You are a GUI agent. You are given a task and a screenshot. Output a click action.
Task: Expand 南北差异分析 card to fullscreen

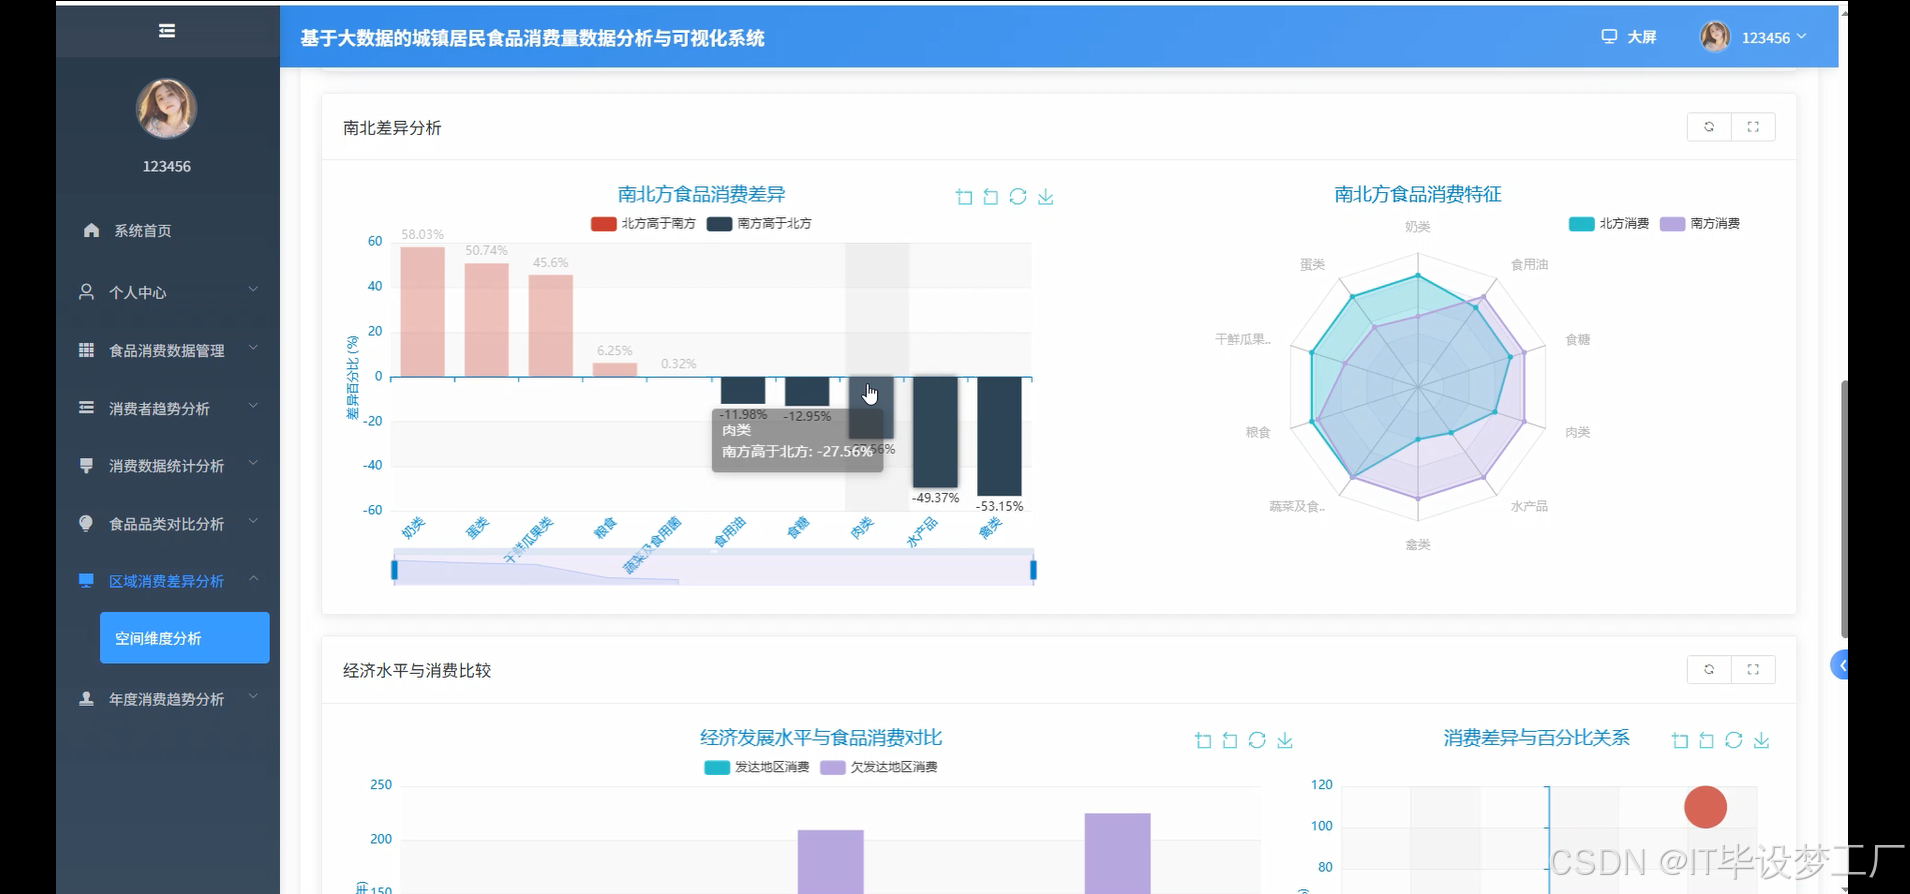1753,127
